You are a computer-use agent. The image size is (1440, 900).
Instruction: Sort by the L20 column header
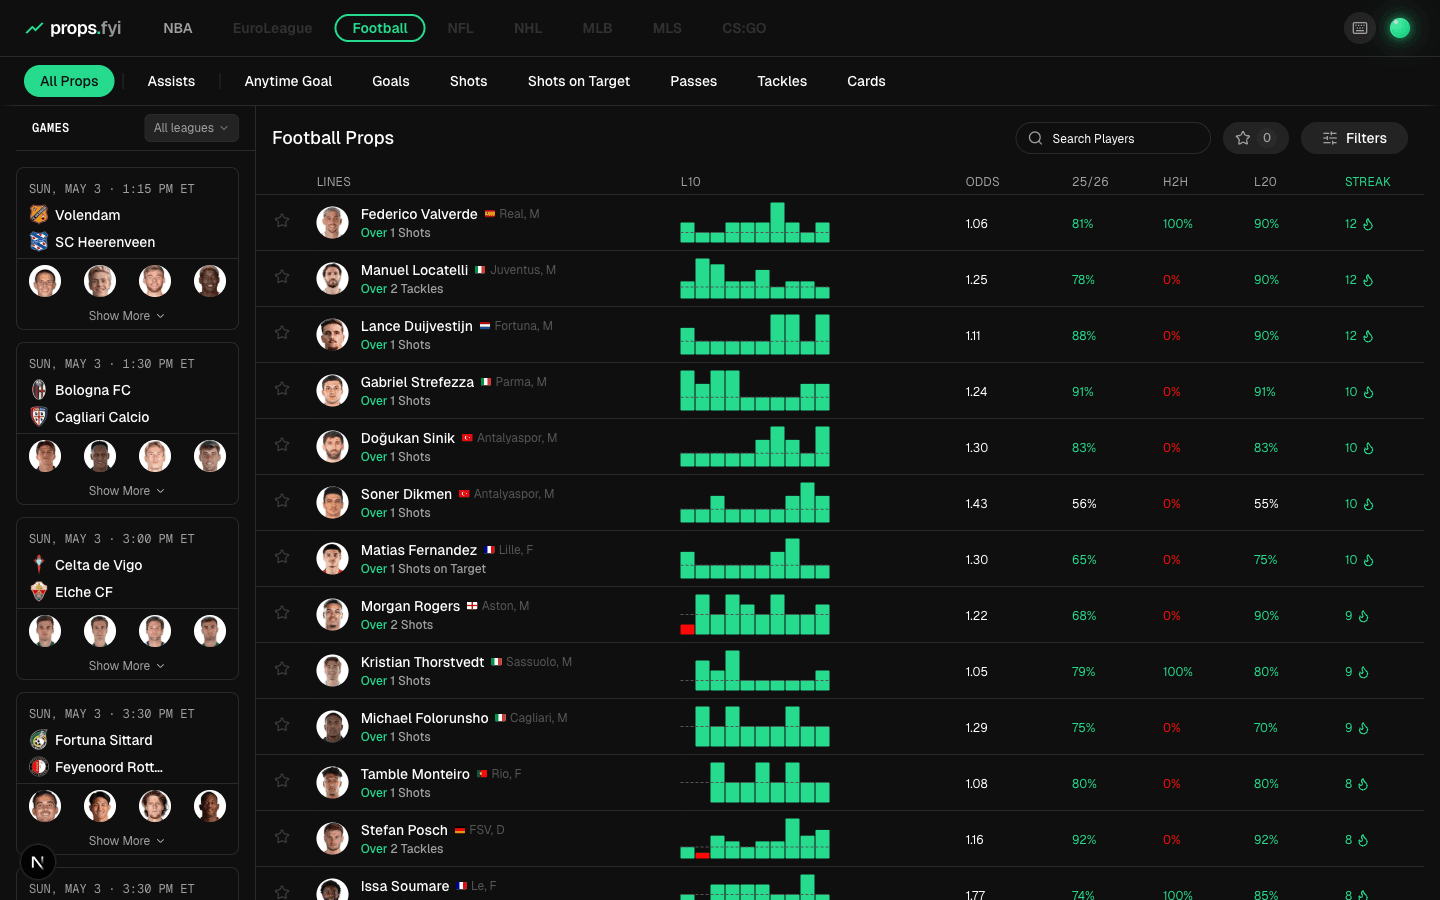click(1265, 182)
